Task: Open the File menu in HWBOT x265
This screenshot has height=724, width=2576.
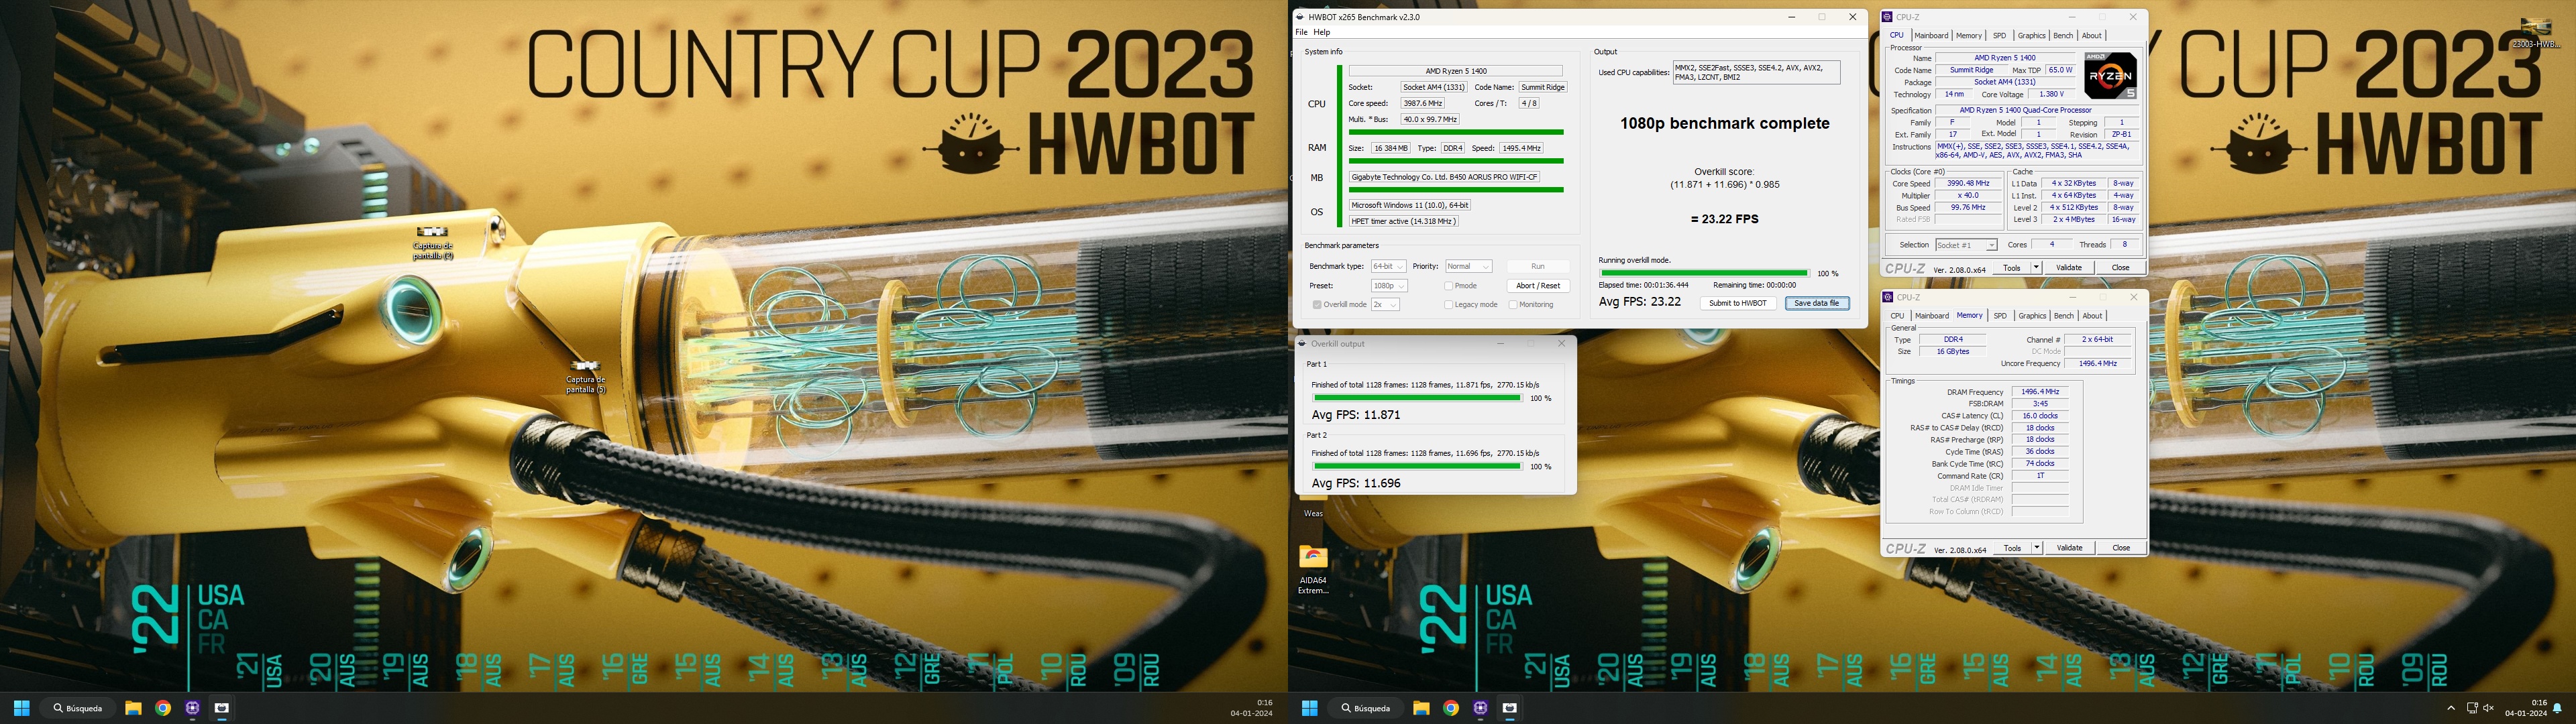Action: point(1301,32)
